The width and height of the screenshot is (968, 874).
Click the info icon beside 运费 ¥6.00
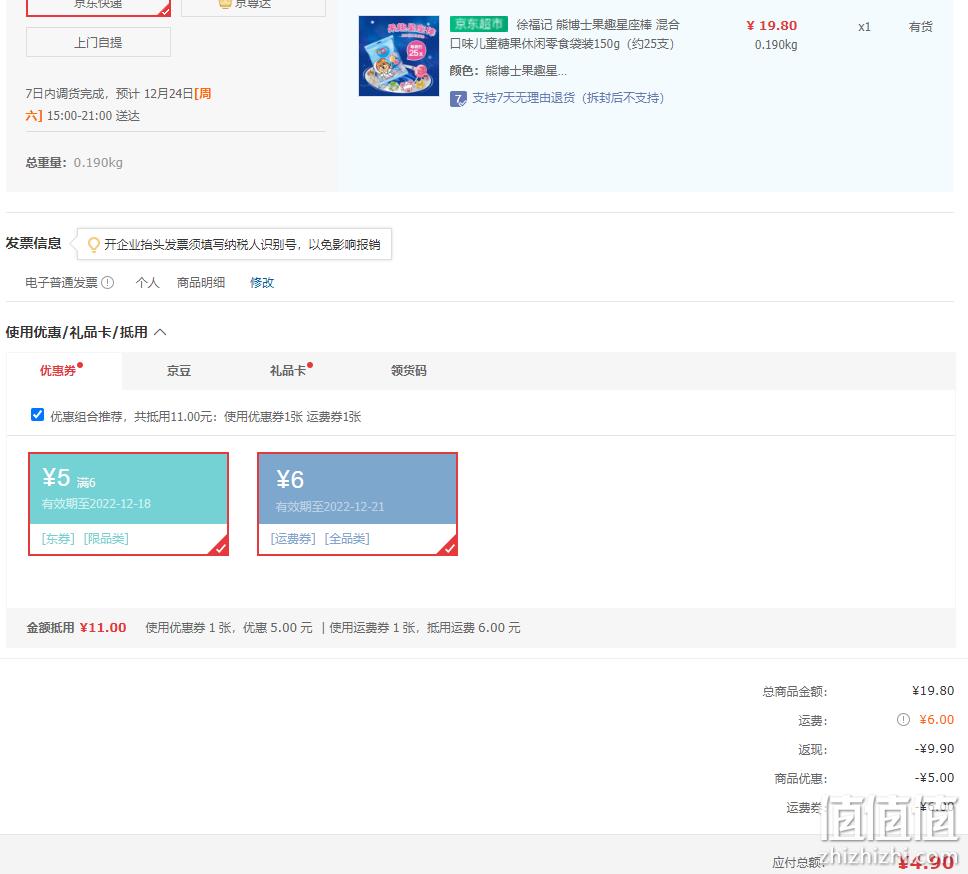pyautogui.click(x=903, y=720)
